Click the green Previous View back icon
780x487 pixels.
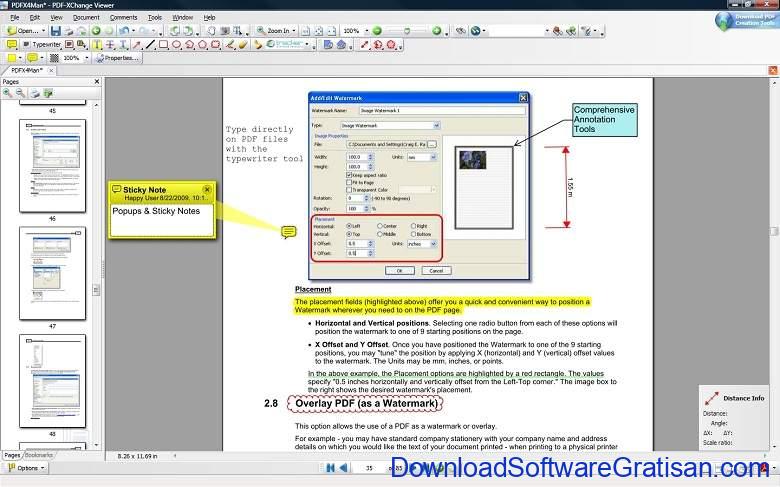(x=96, y=31)
